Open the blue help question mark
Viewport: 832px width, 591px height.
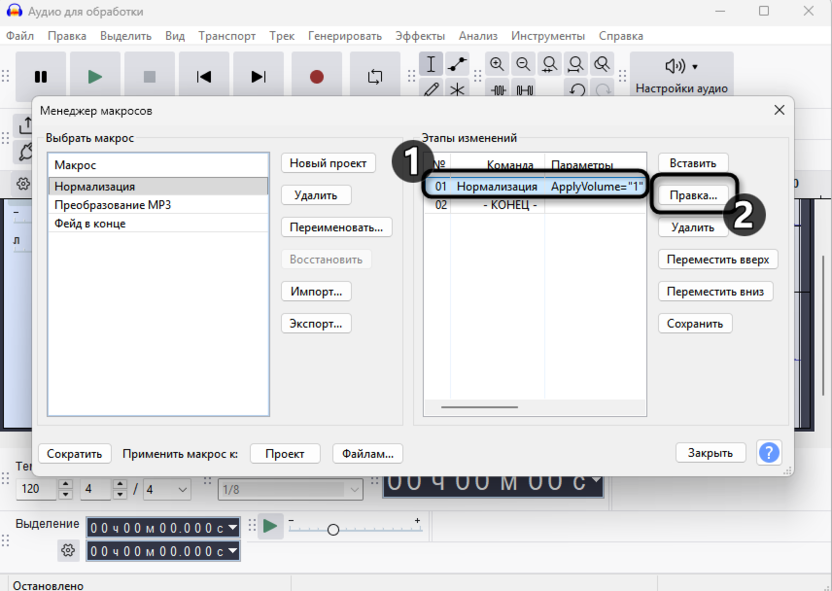click(x=768, y=453)
